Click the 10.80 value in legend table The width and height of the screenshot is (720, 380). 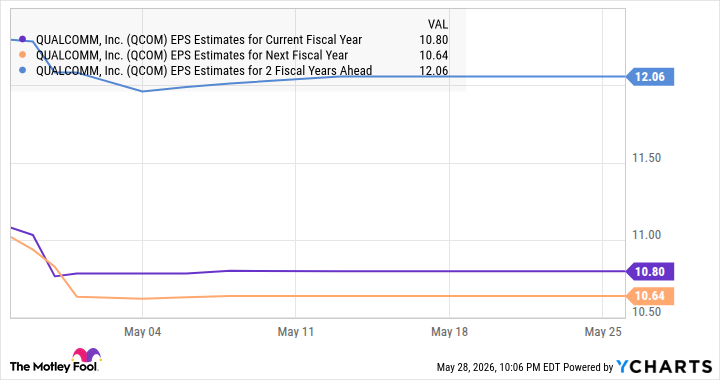click(433, 40)
